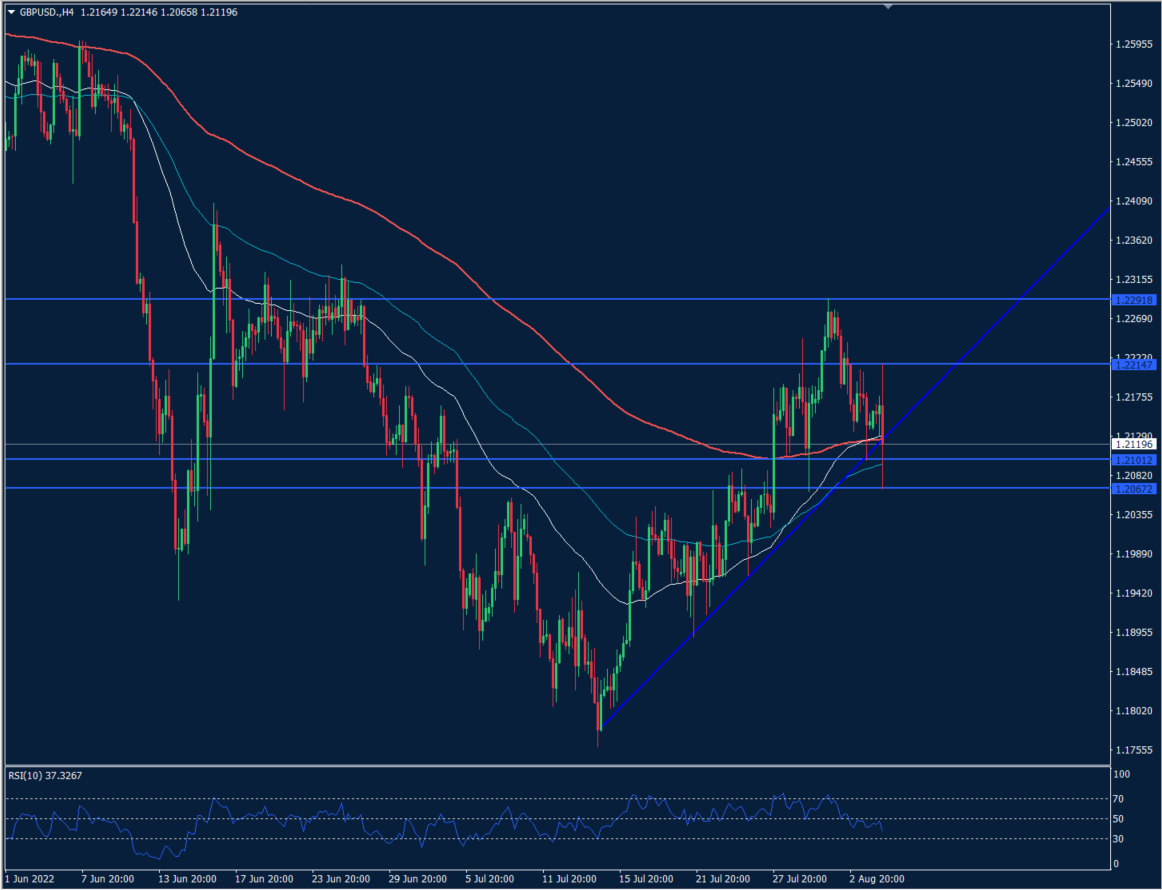This screenshot has height=890, width=1162.
Task: Select the 1.20672 horizontal line price label
Action: point(1135,489)
